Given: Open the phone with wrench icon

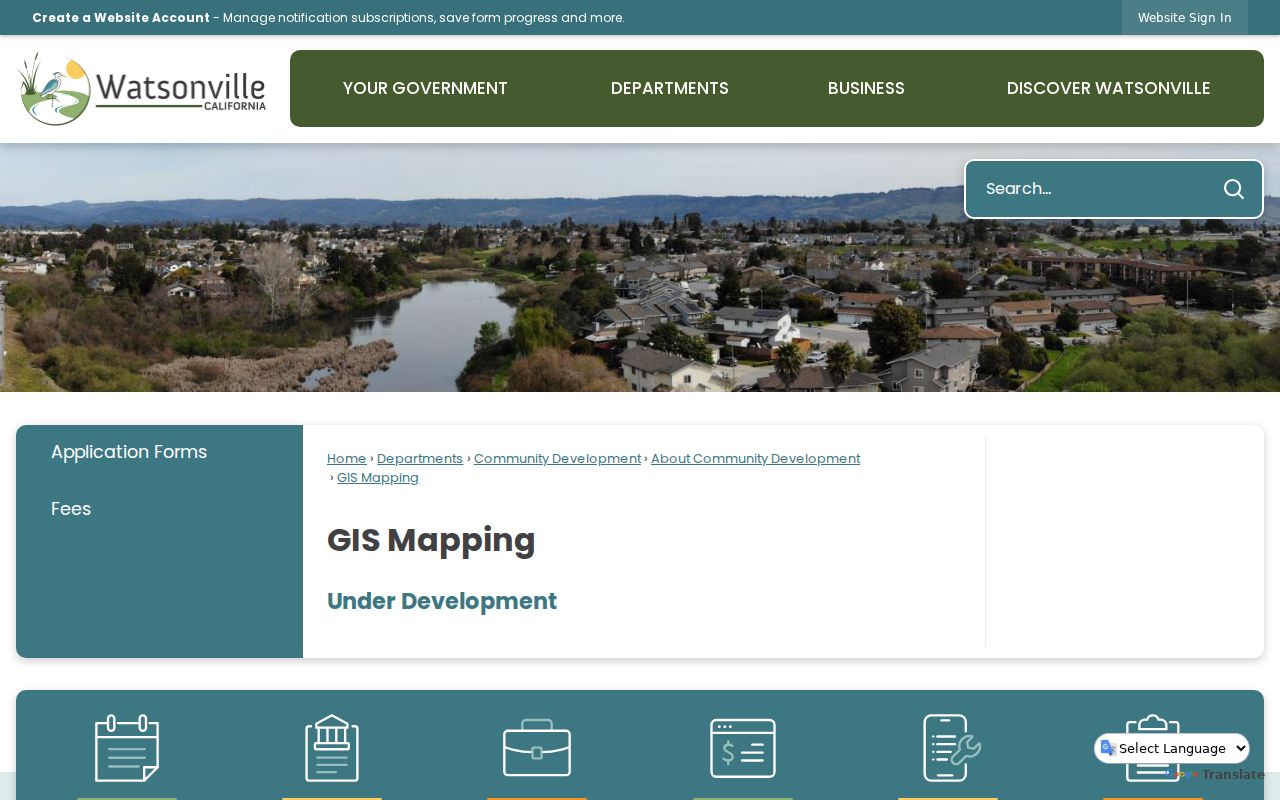Looking at the screenshot, I should 951,748.
